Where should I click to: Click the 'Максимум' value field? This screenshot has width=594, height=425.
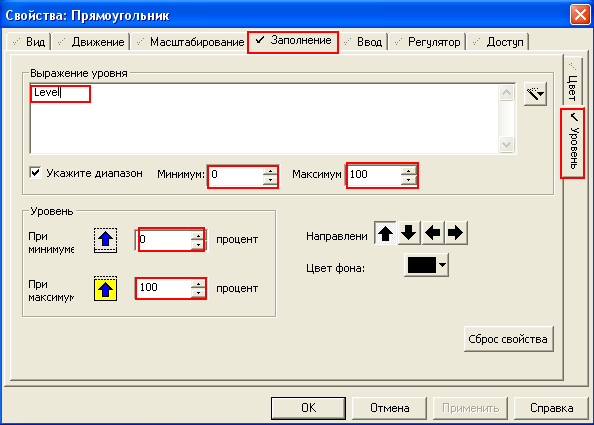(374, 175)
